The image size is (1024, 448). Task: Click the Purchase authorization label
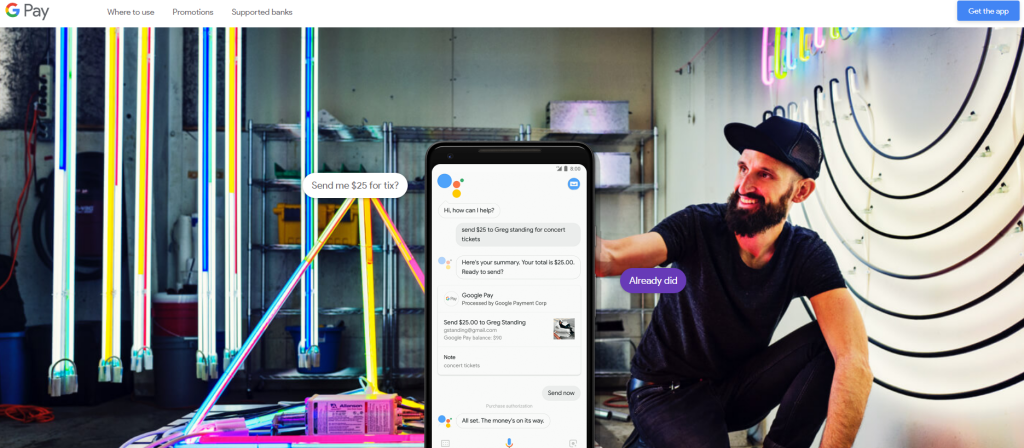coord(509,406)
